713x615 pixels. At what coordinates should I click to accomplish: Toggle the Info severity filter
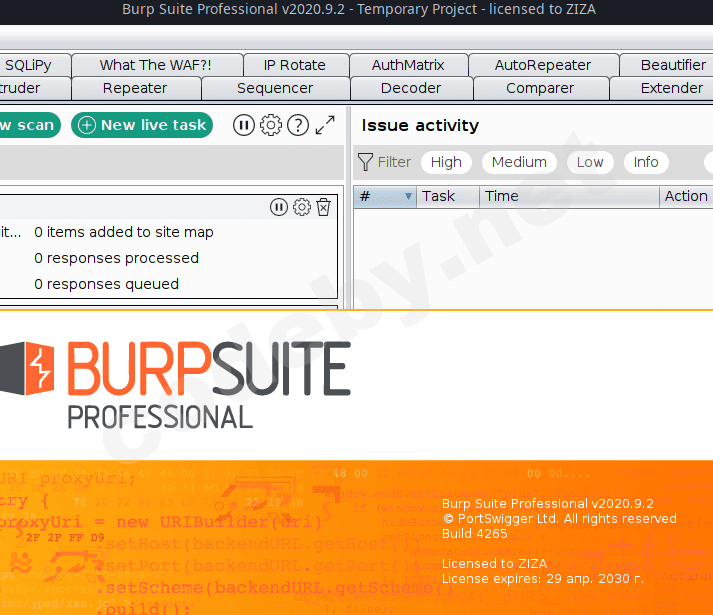[x=646, y=162]
